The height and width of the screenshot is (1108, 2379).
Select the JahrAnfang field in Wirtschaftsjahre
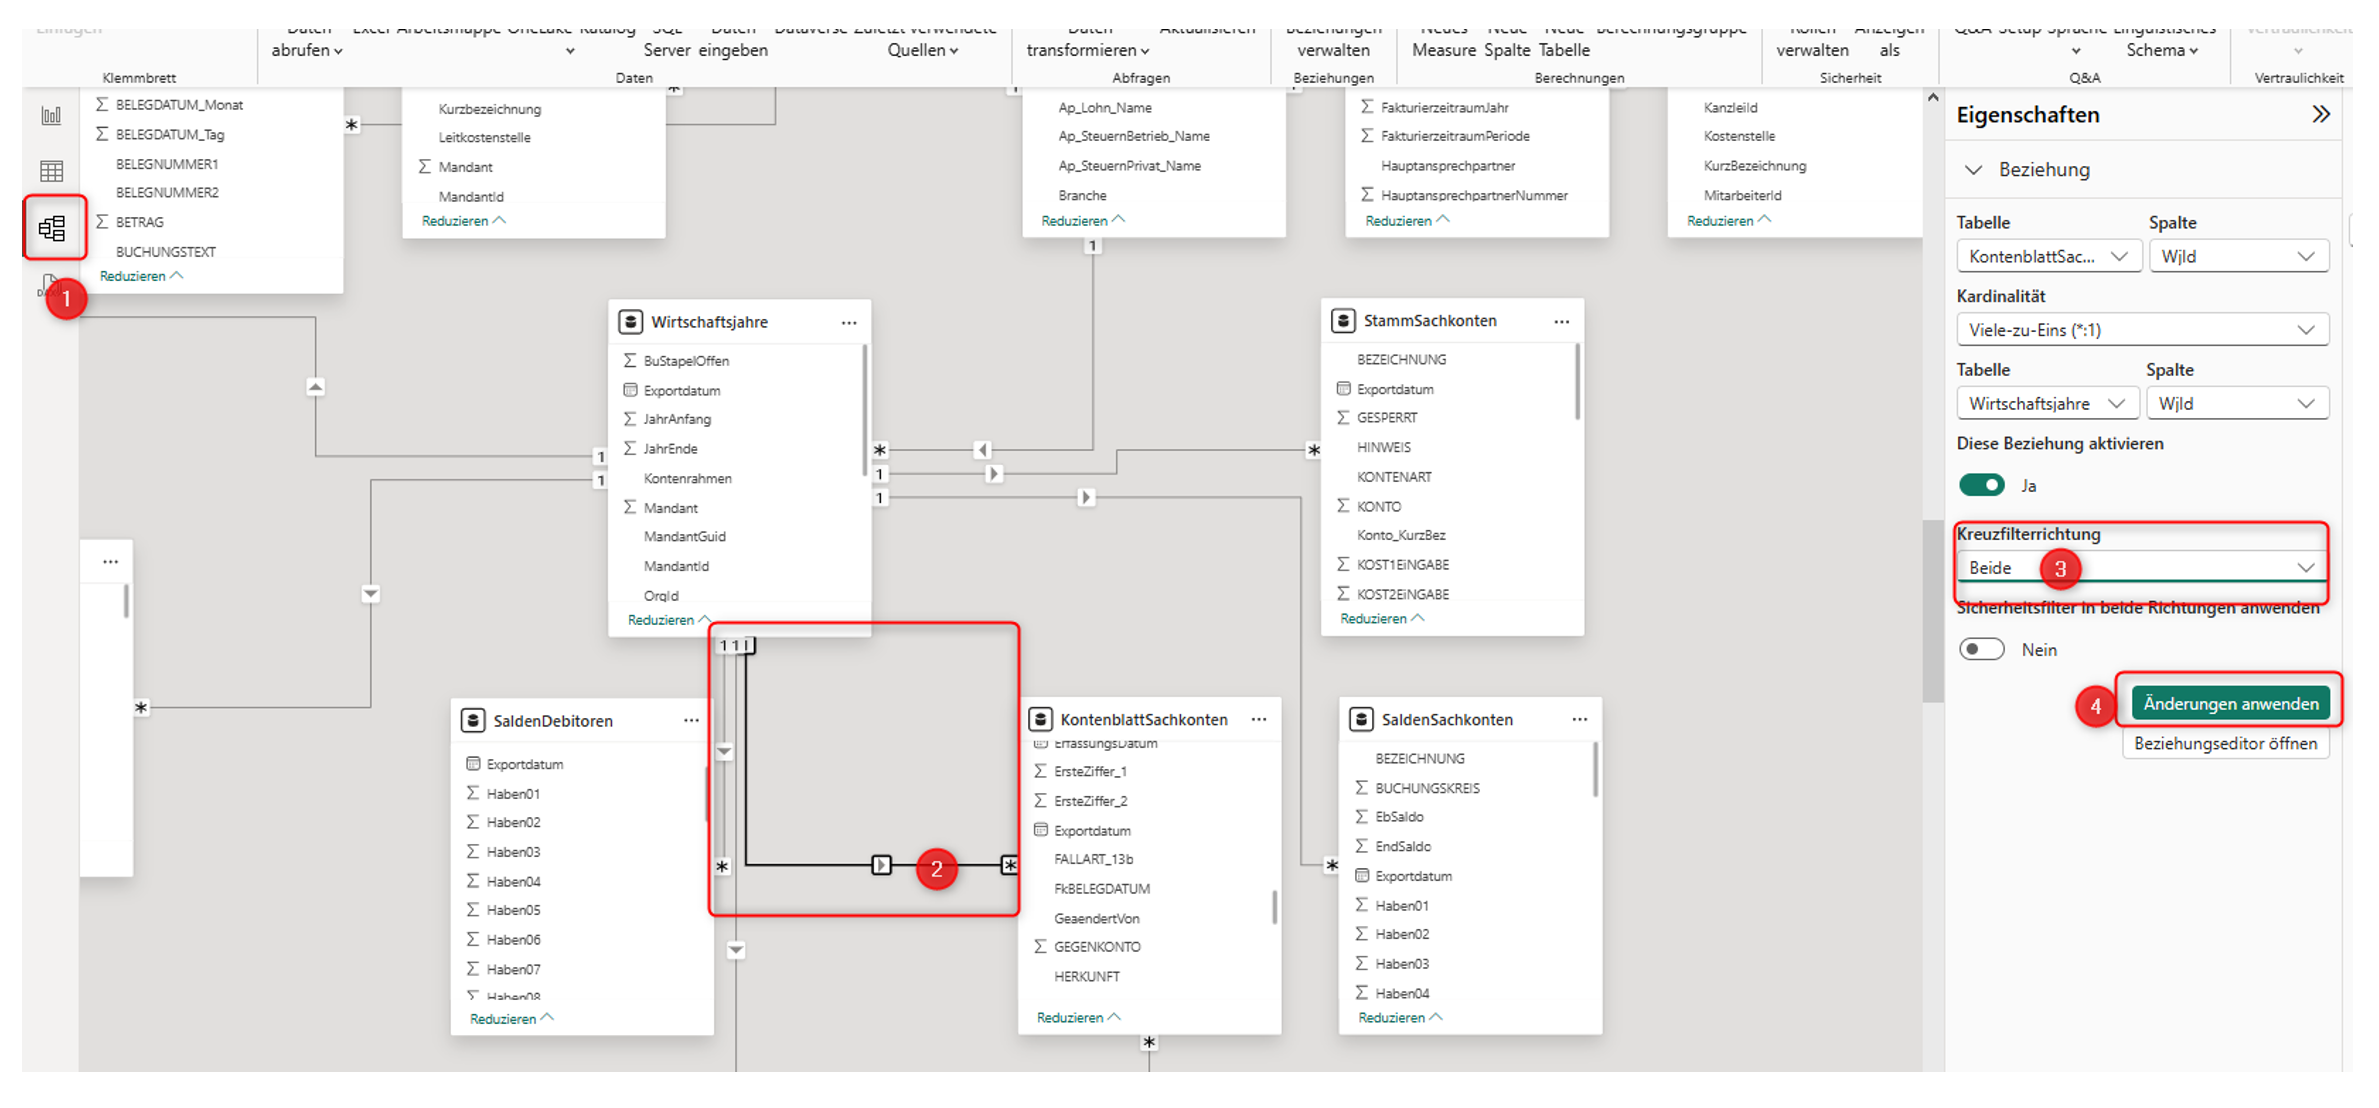677,420
